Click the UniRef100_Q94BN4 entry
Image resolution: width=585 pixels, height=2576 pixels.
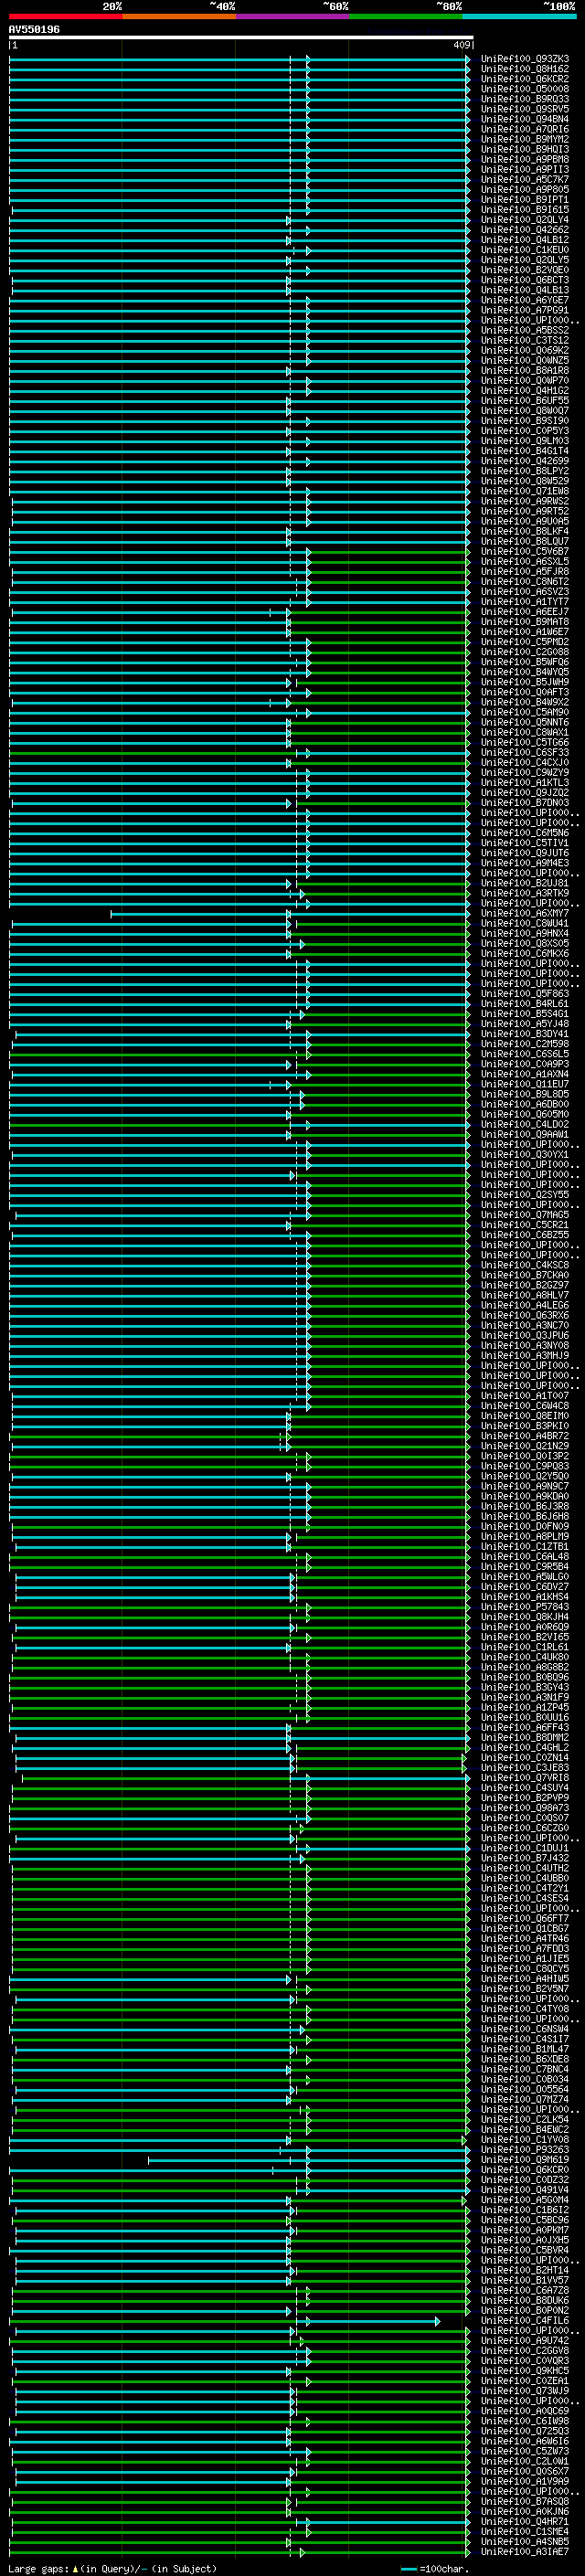(525, 119)
